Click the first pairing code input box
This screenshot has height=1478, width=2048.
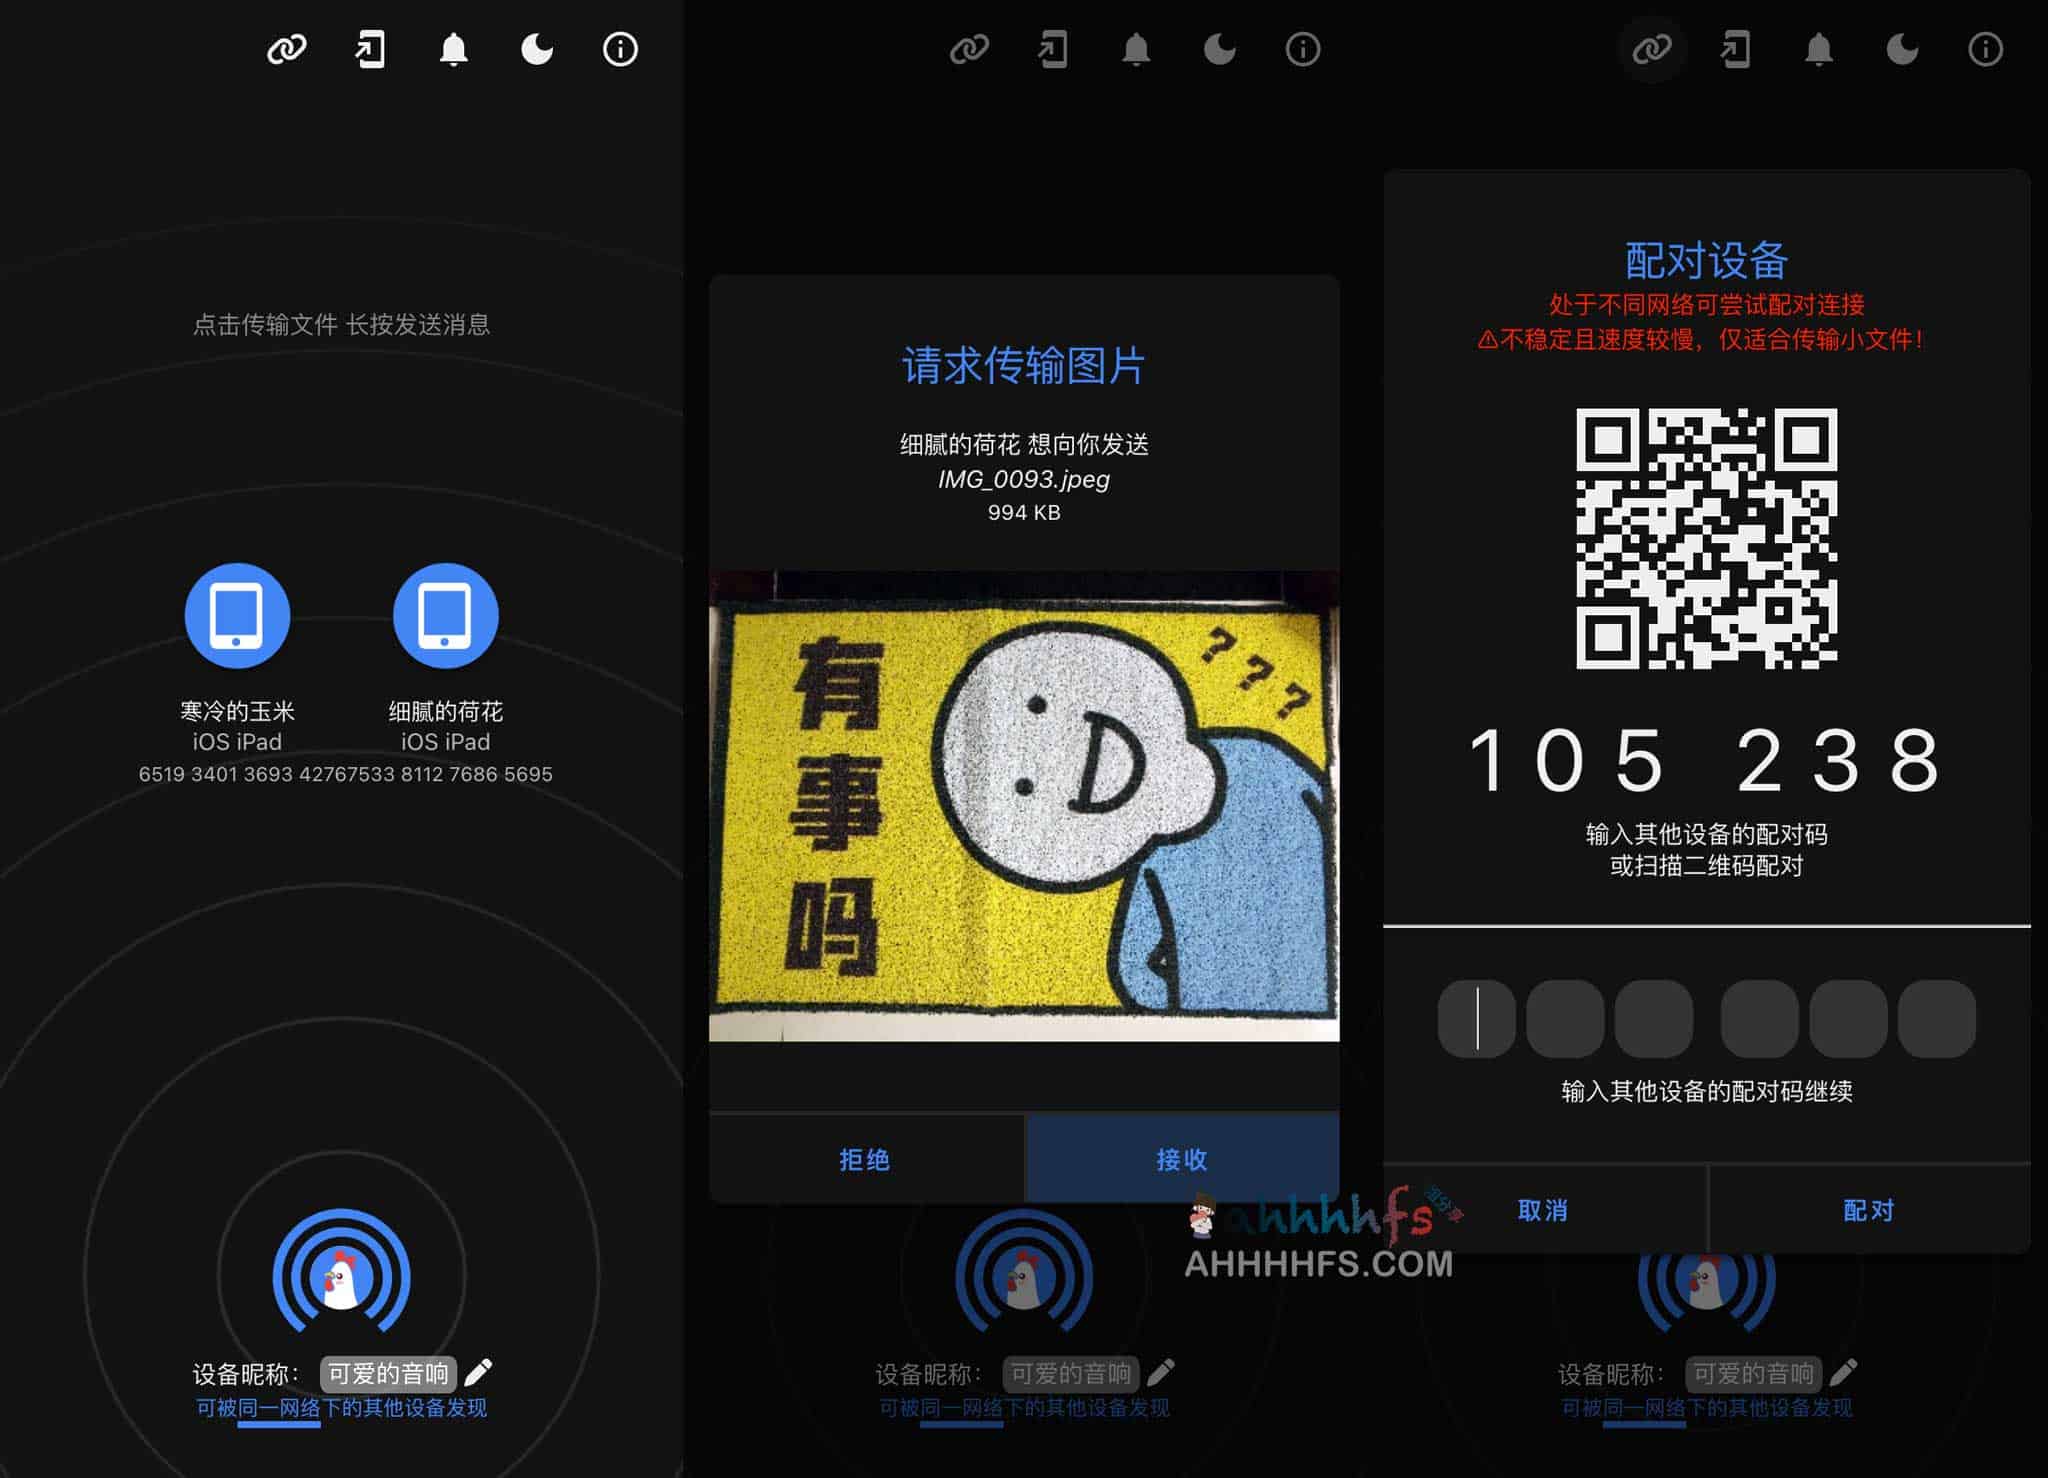click(x=1477, y=1019)
